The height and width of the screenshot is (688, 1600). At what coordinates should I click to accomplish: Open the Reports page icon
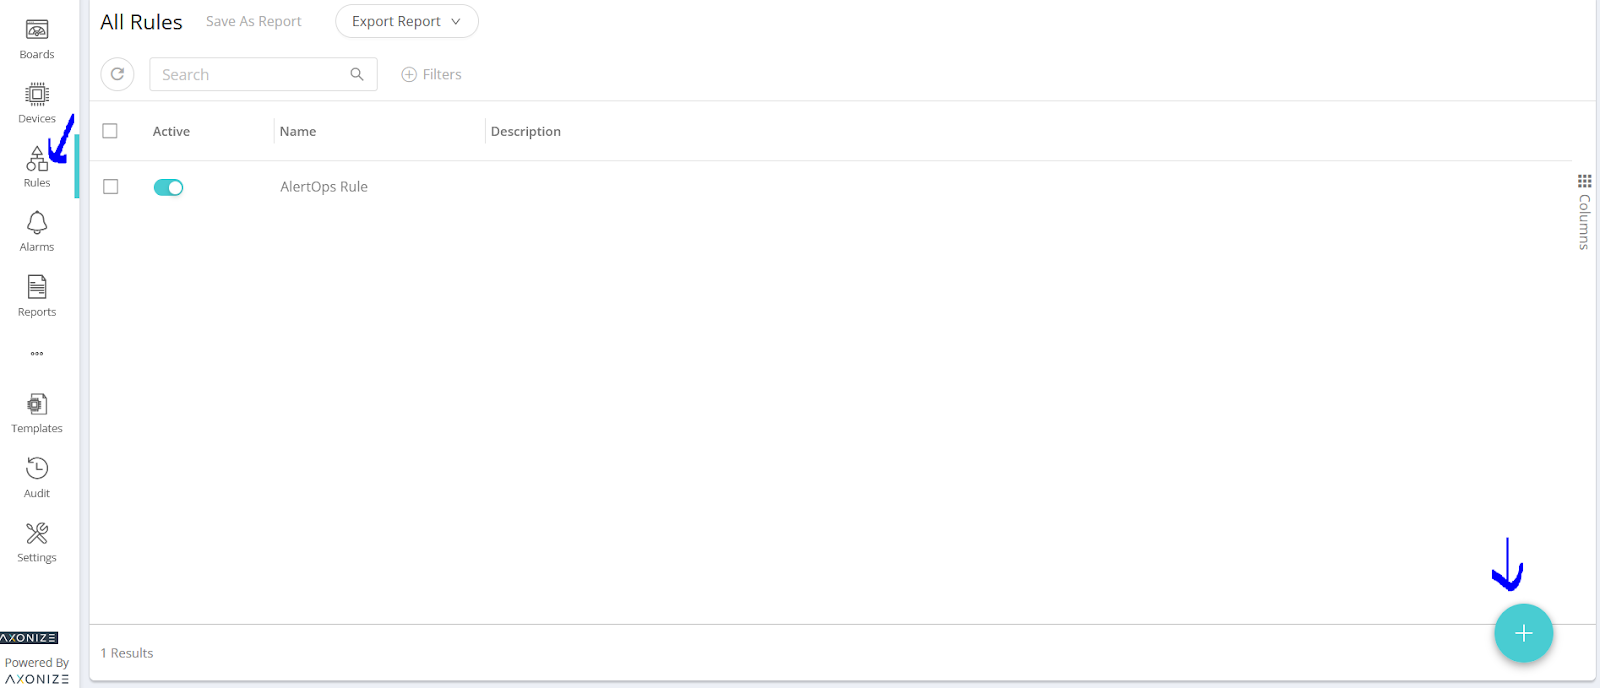point(37,288)
